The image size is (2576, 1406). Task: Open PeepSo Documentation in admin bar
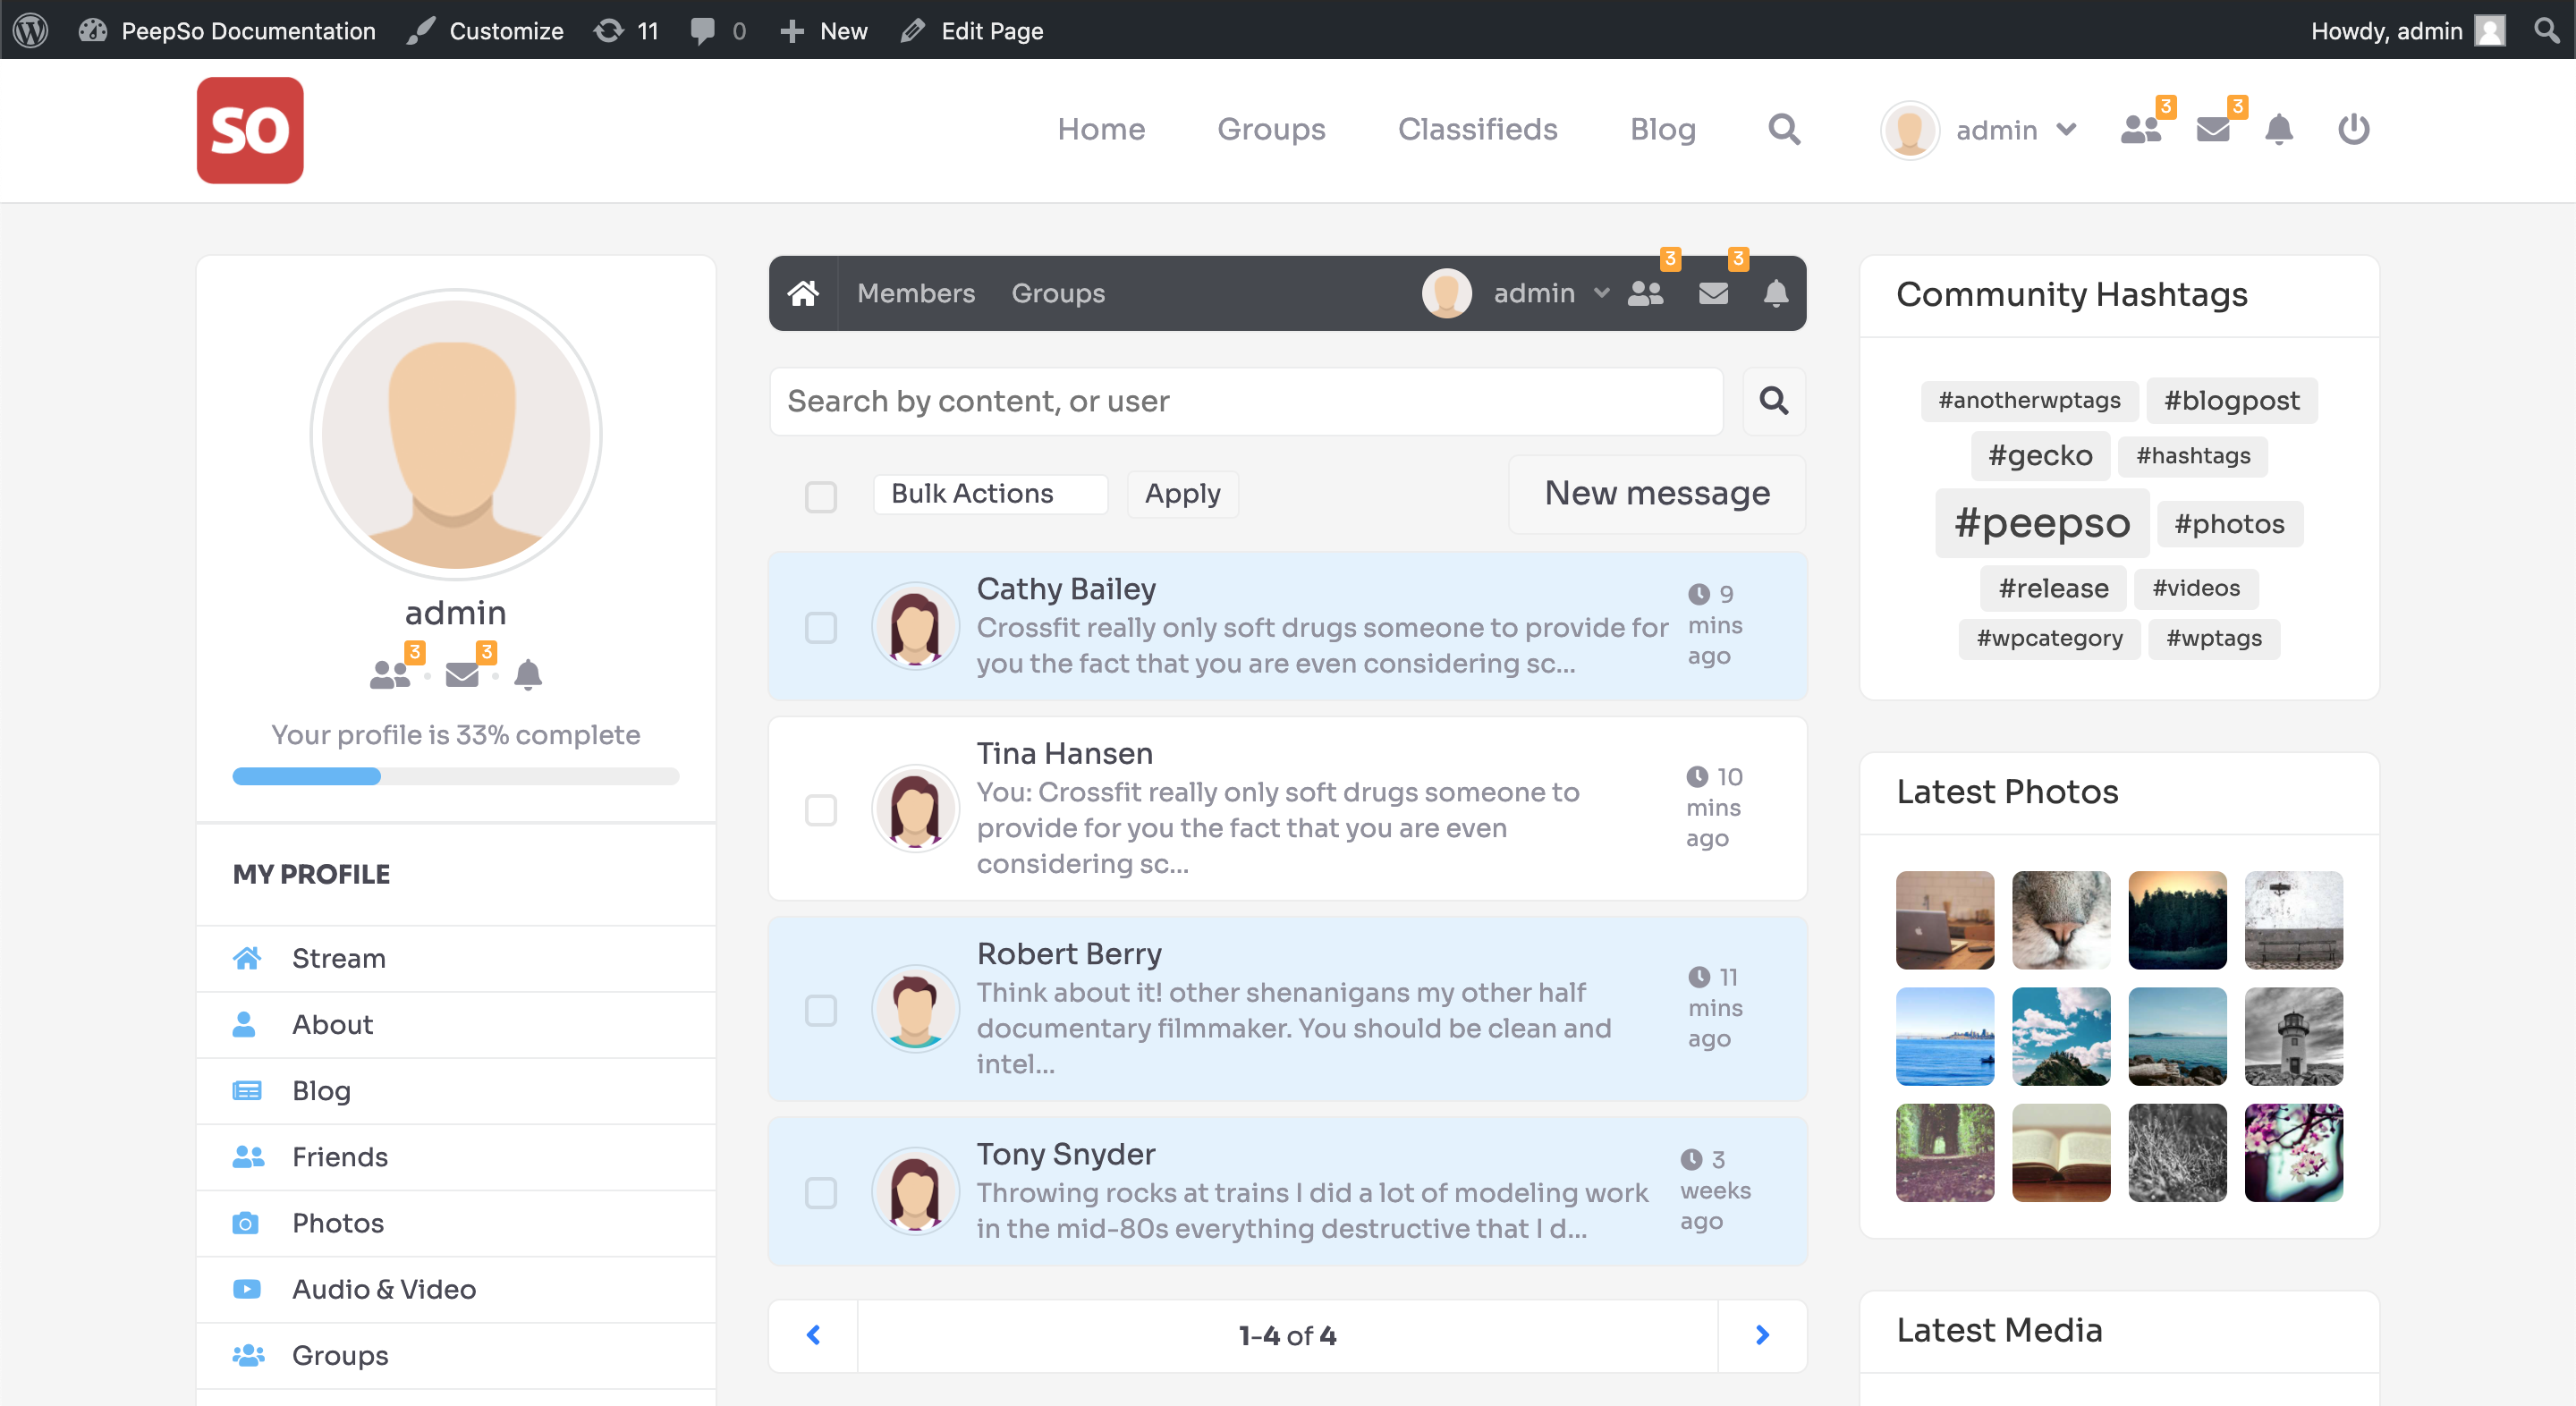tap(227, 31)
